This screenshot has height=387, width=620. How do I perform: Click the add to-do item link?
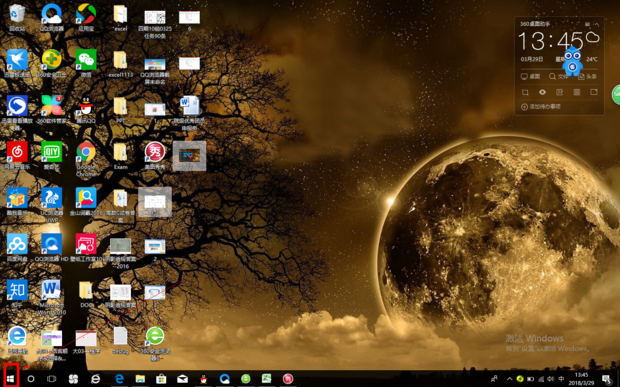coord(541,107)
